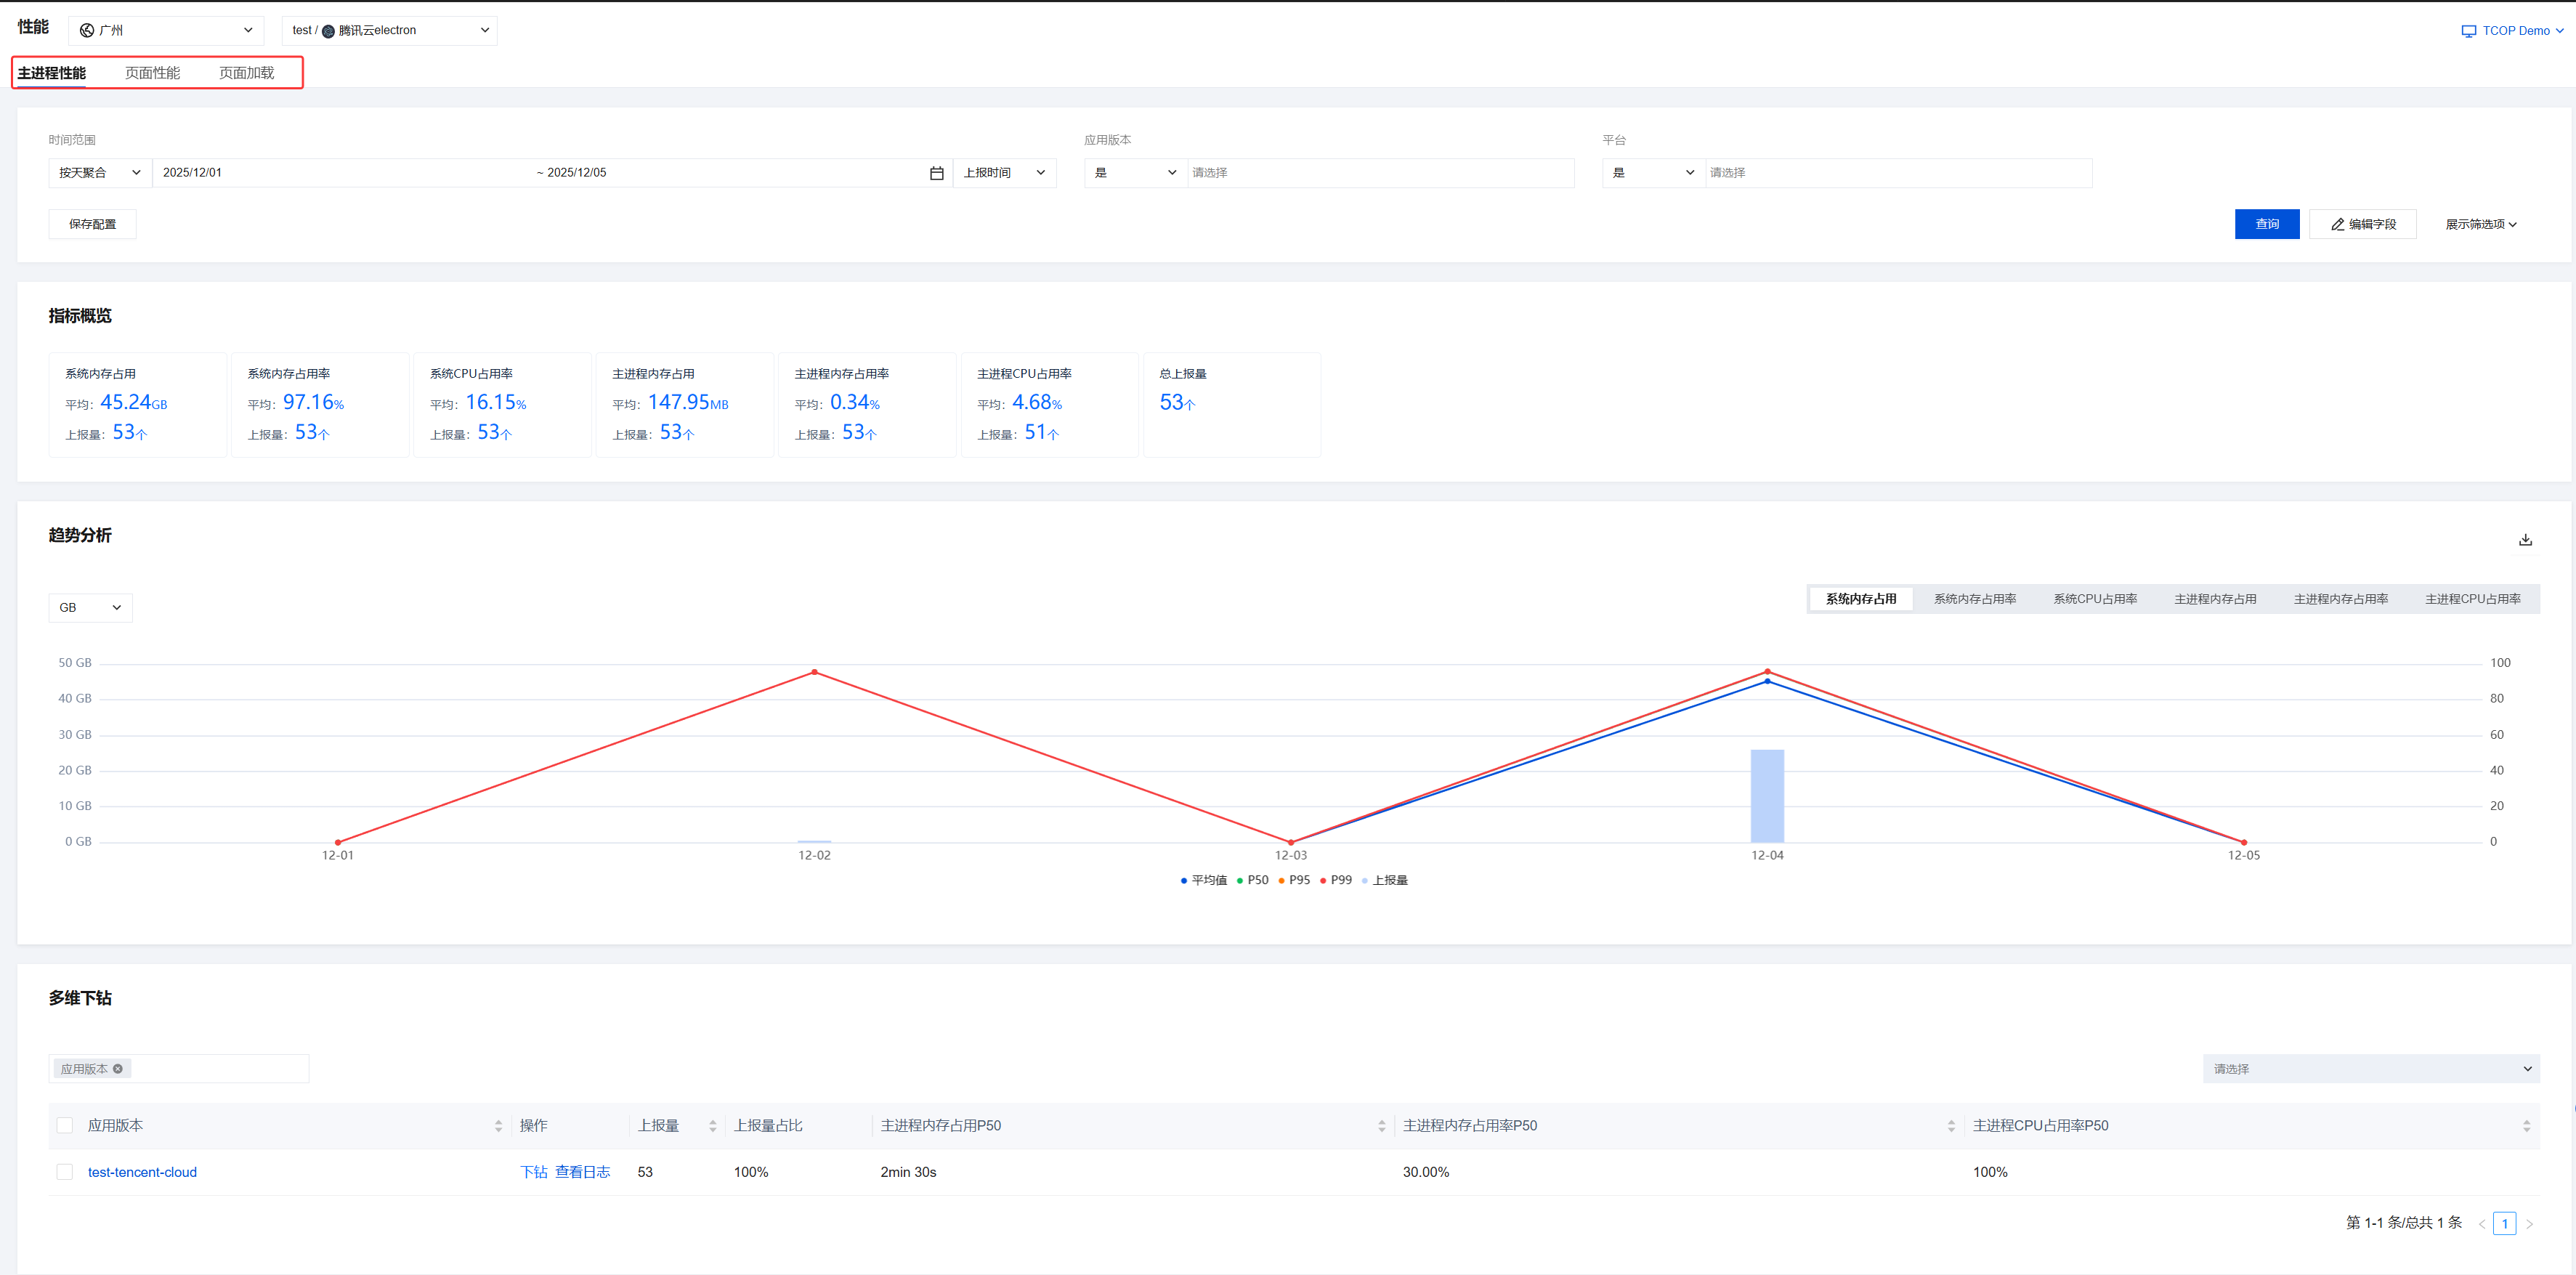Image resolution: width=2576 pixels, height=1275 pixels.
Task: Sort by 应用版本 column arrows
Action: pos(498,1126)
